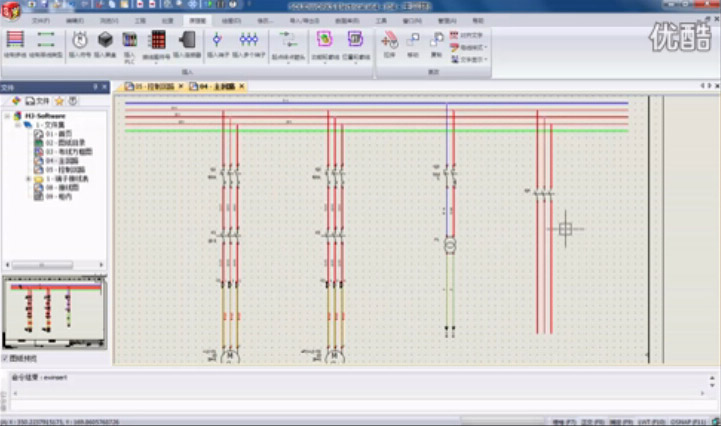The height and width of the screenshot is (426, 721).
Task: Toggle the grid (F7) status bar button
Action: click(564, 422)
